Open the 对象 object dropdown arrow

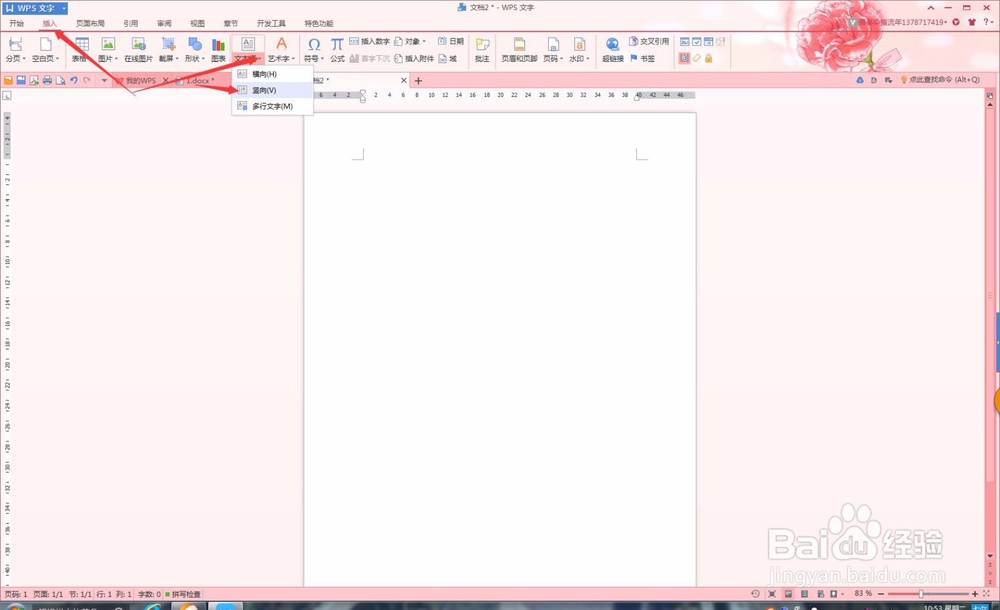point(424,41)
